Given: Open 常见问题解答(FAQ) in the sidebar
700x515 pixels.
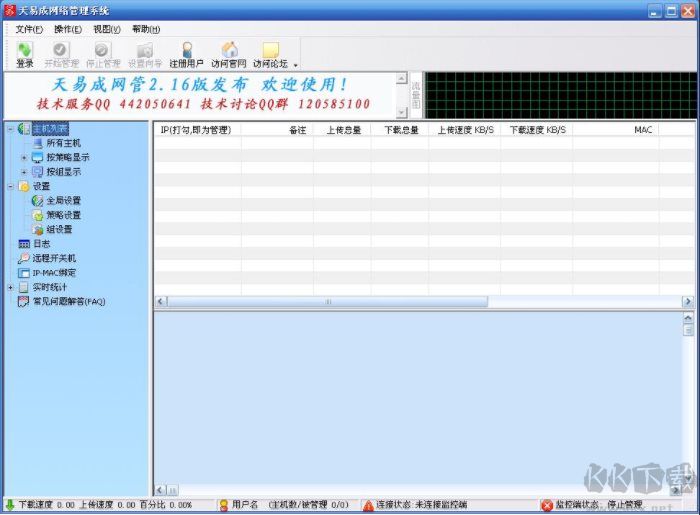Looking at the screenshot, I should pos(68,301).
